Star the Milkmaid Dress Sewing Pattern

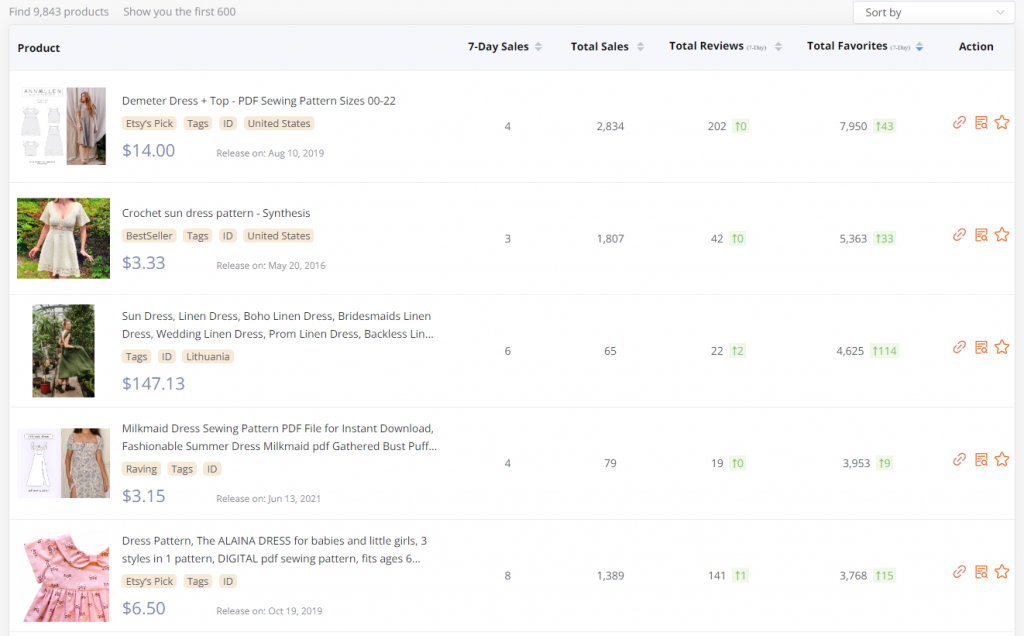pyautogui.click(x=1002, y=460)
